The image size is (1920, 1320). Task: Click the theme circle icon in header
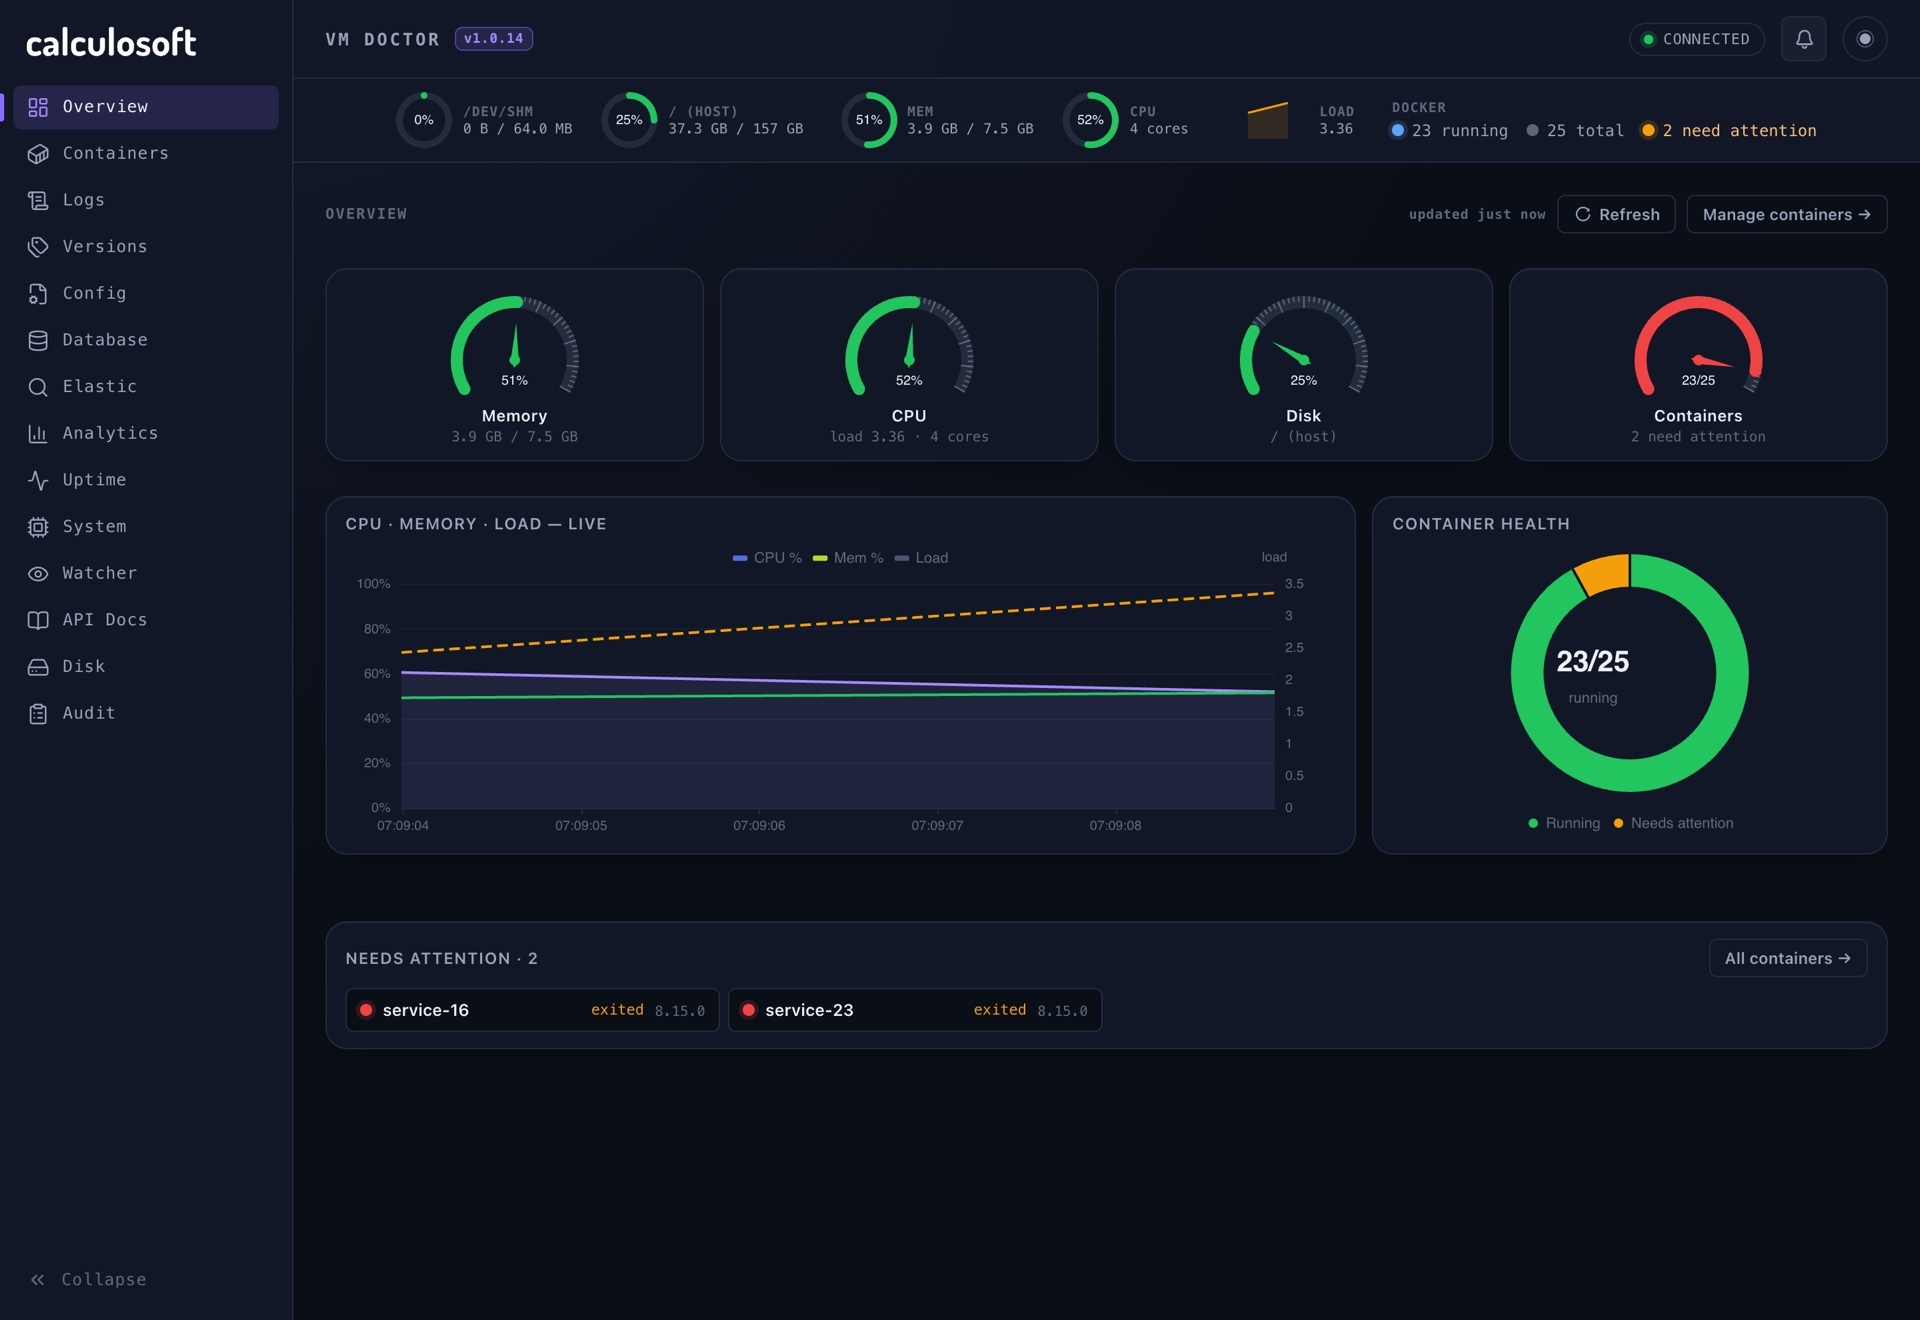1864,39
